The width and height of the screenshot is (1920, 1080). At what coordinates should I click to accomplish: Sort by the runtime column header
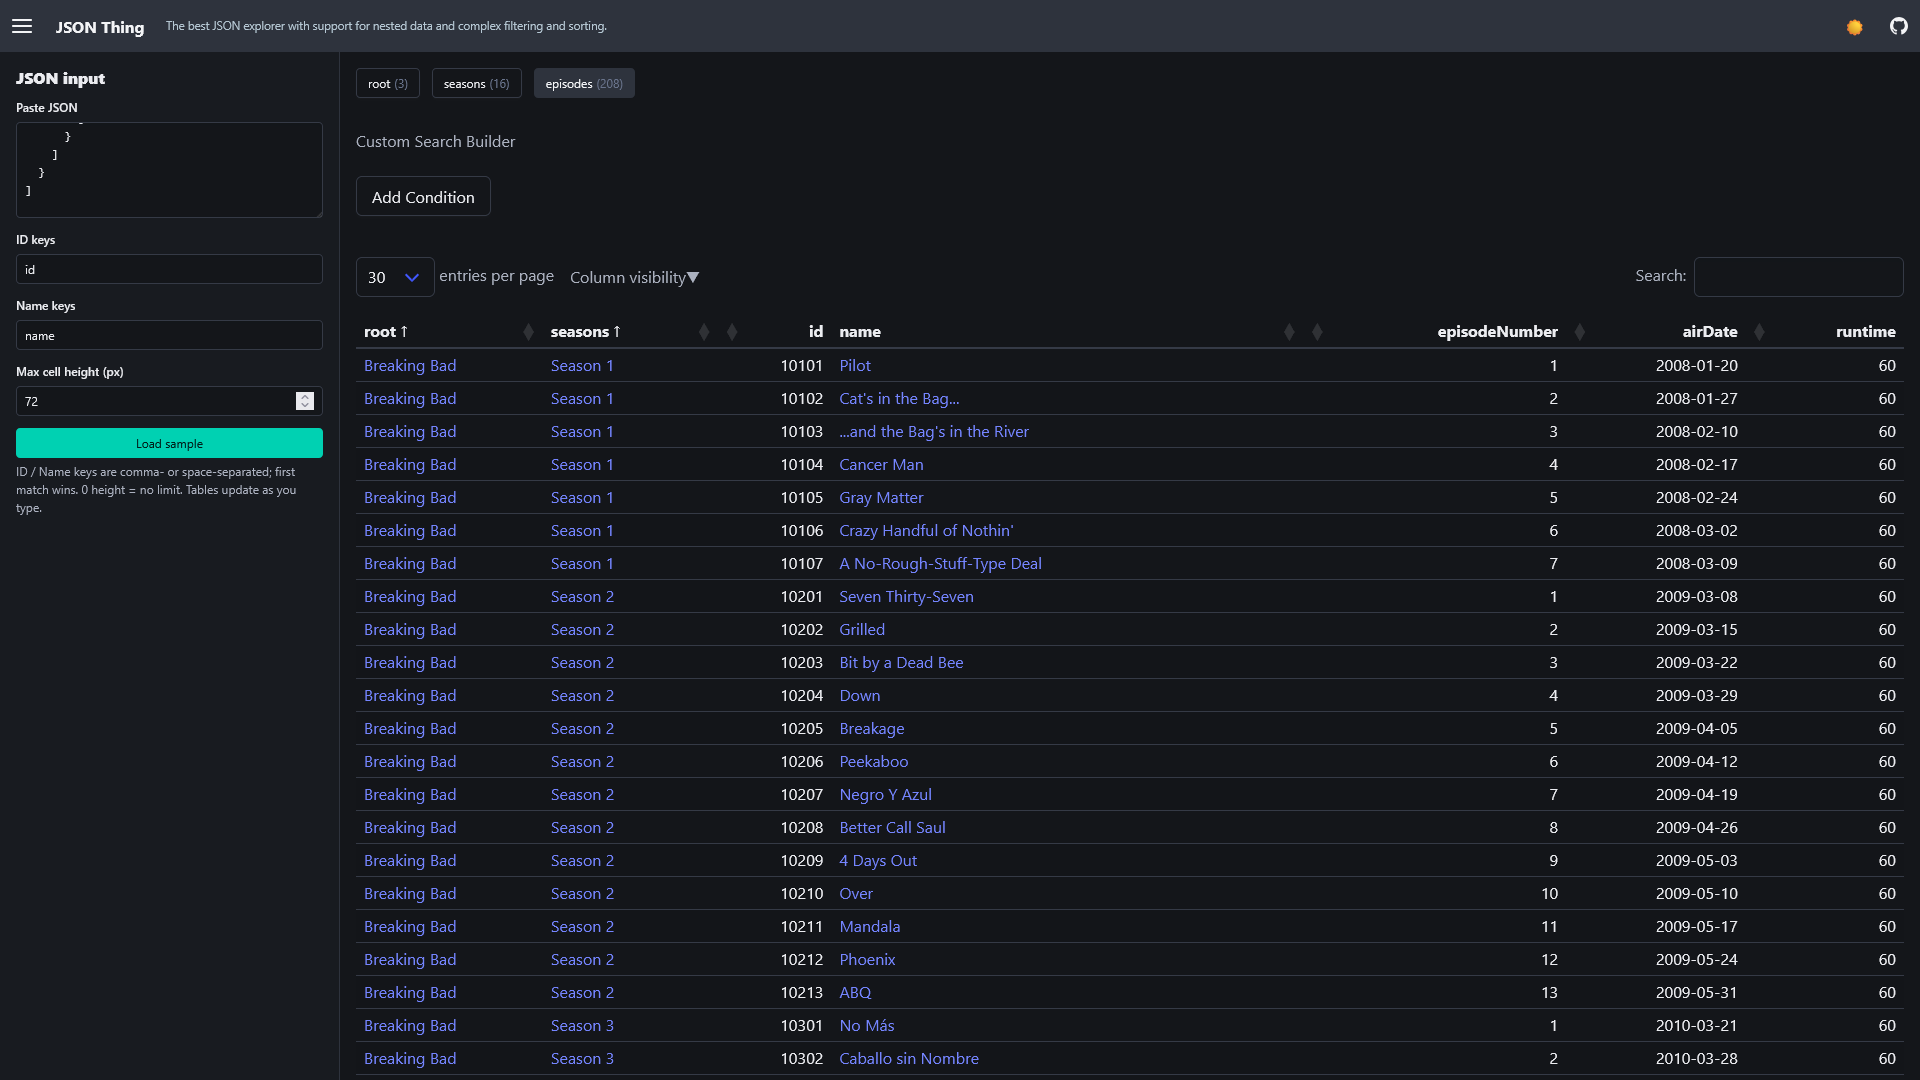(1865, 332)
